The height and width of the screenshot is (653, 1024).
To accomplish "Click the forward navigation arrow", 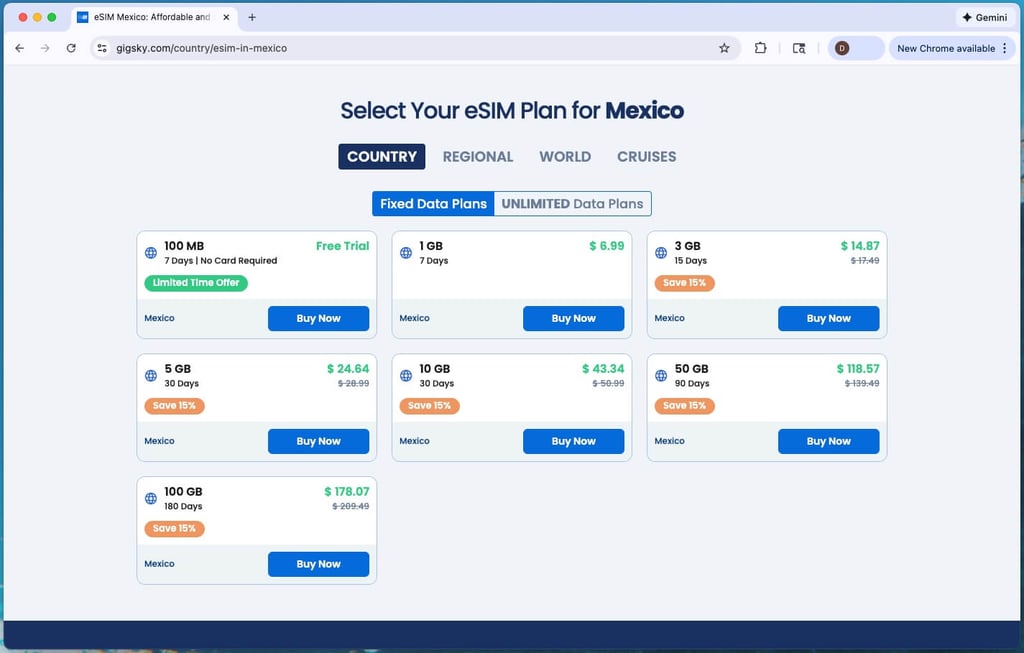I will tap(45, 48).
